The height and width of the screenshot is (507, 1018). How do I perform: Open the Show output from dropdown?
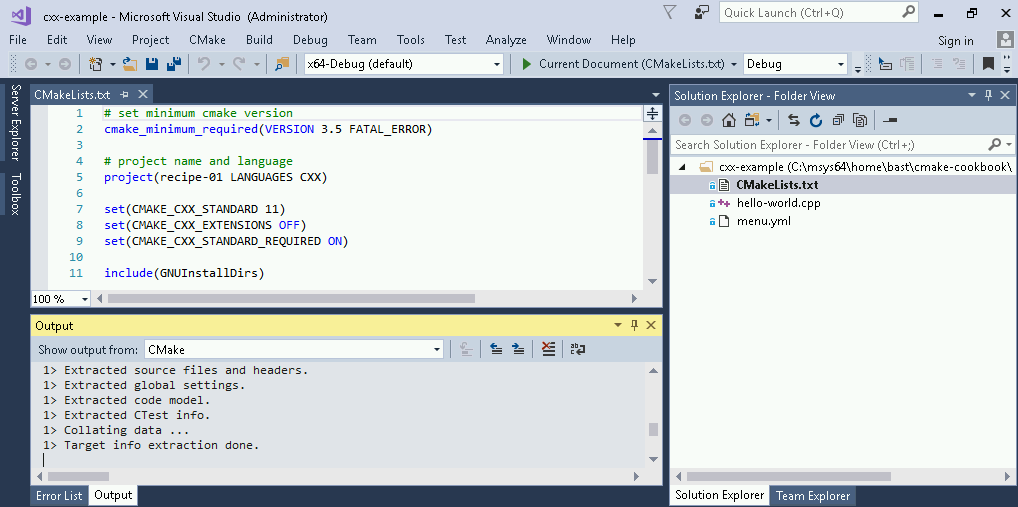coord(437,350)
